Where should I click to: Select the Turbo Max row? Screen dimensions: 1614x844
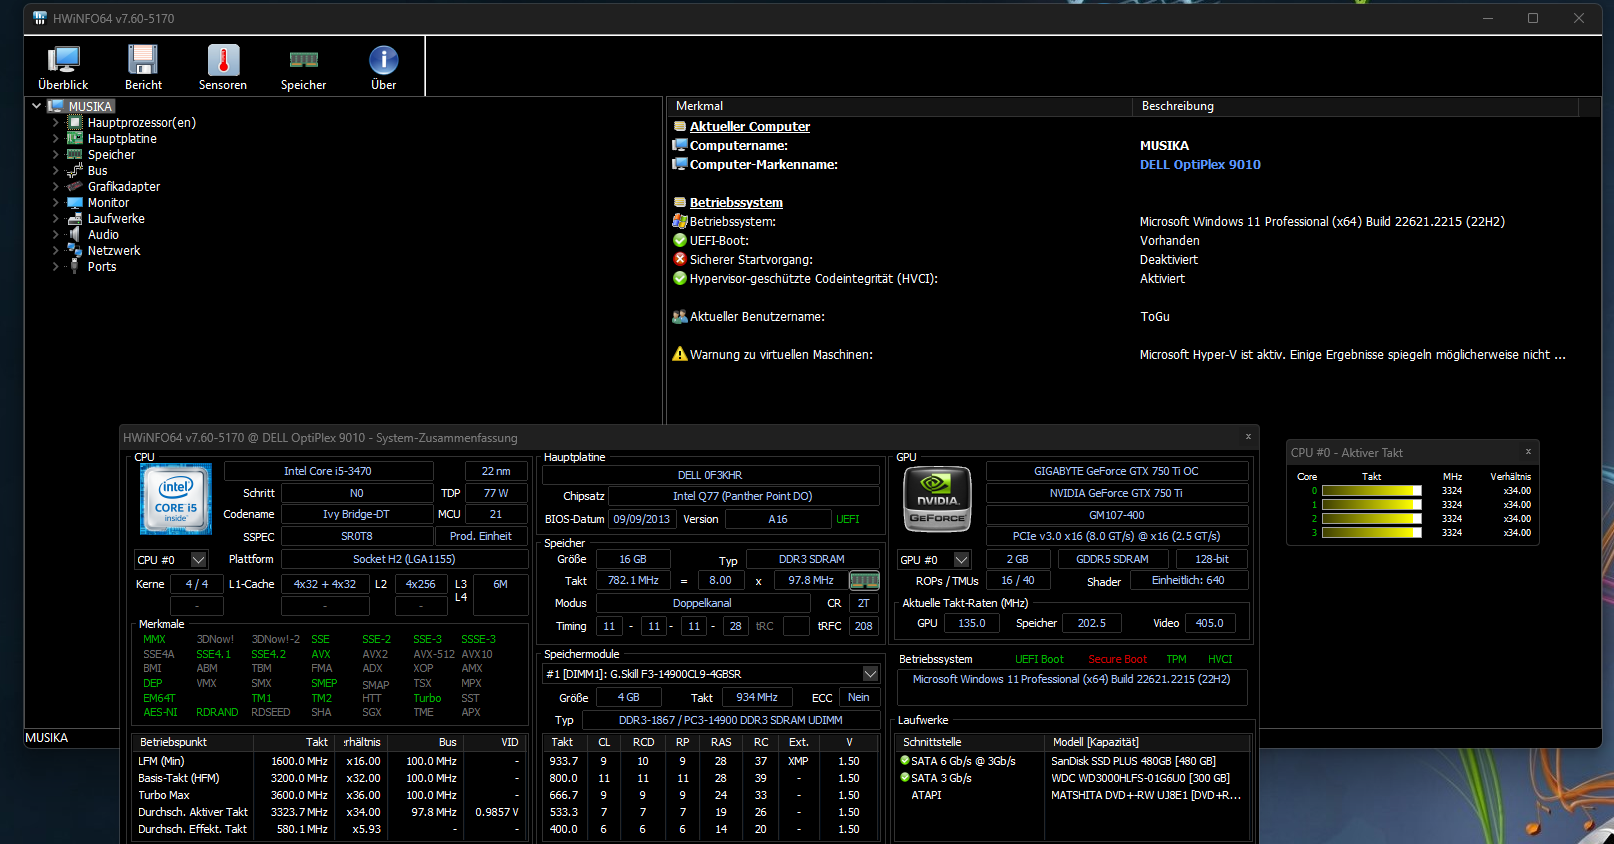coord(329,795)
